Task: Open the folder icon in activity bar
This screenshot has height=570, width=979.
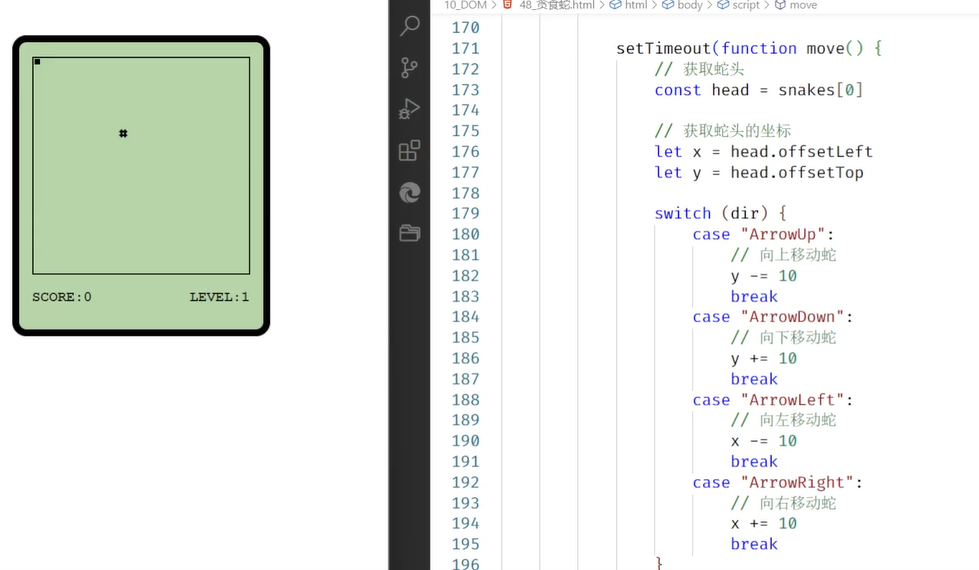Action: click(410, 233)
